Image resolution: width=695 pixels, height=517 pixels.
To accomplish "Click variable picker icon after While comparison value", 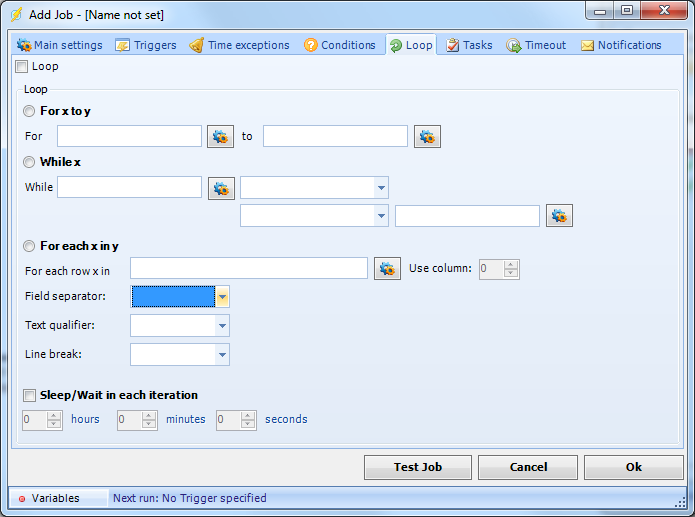I will (x=559, y=216).
